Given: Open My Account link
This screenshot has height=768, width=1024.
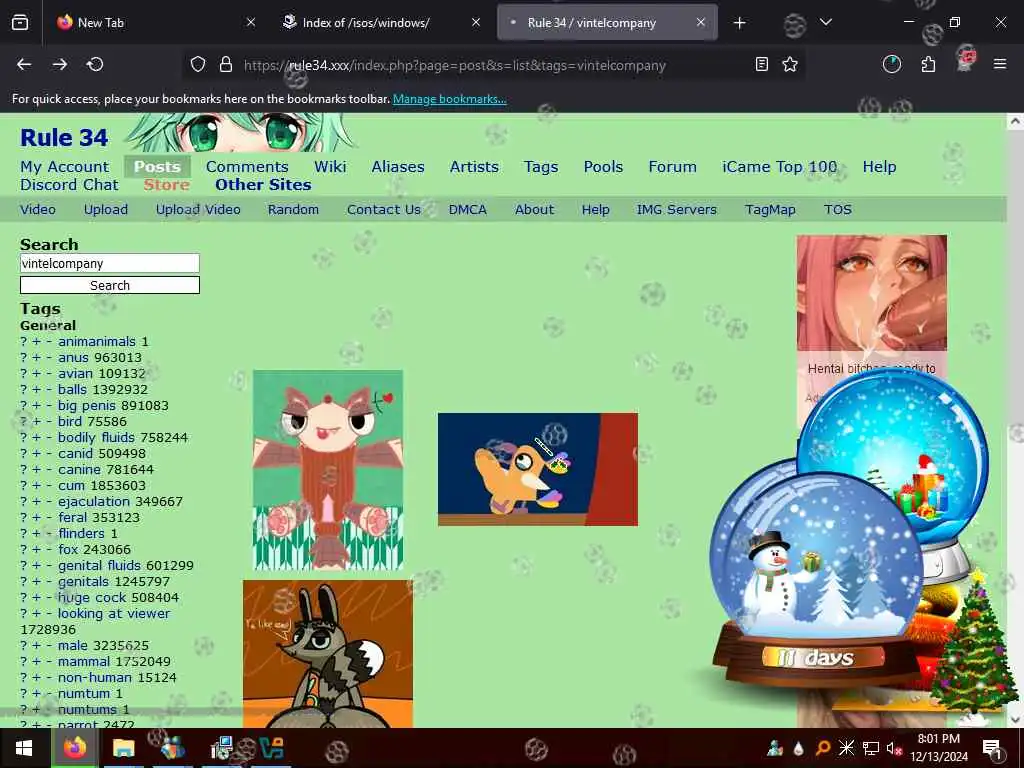Looking at the screenshot, I should [x=65, y=167].
